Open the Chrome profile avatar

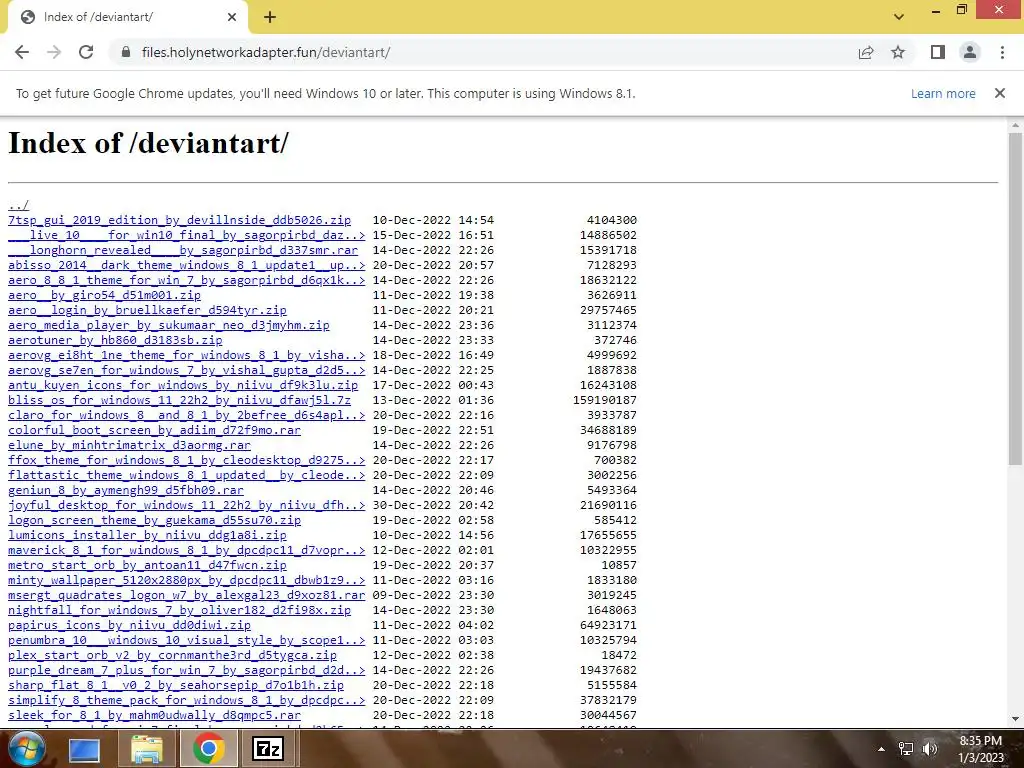click(970, 52)
